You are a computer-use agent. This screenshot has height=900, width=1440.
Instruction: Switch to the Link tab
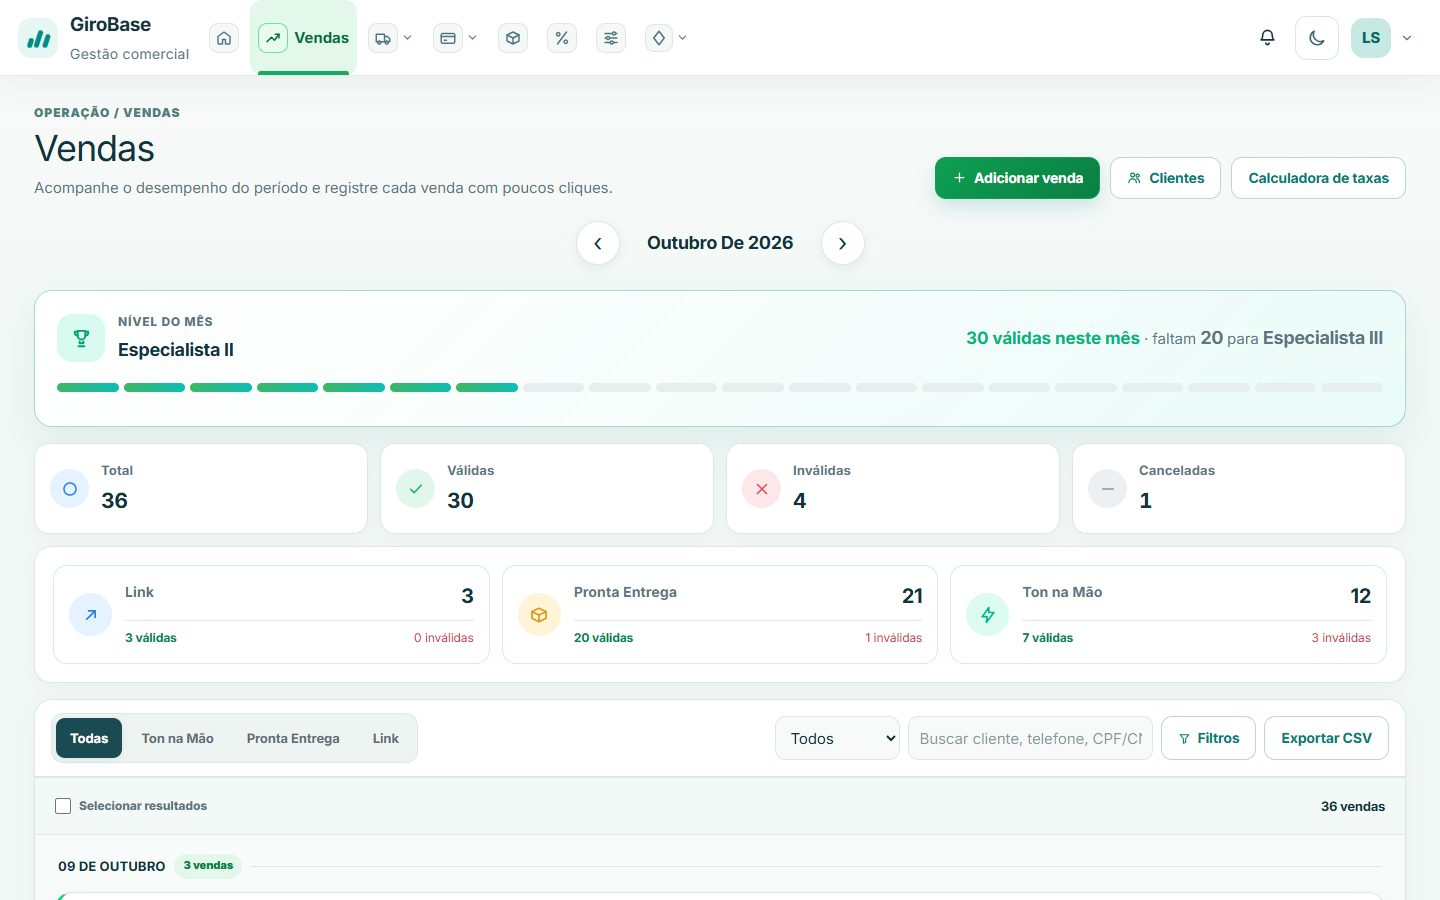(x=386, y=738)
